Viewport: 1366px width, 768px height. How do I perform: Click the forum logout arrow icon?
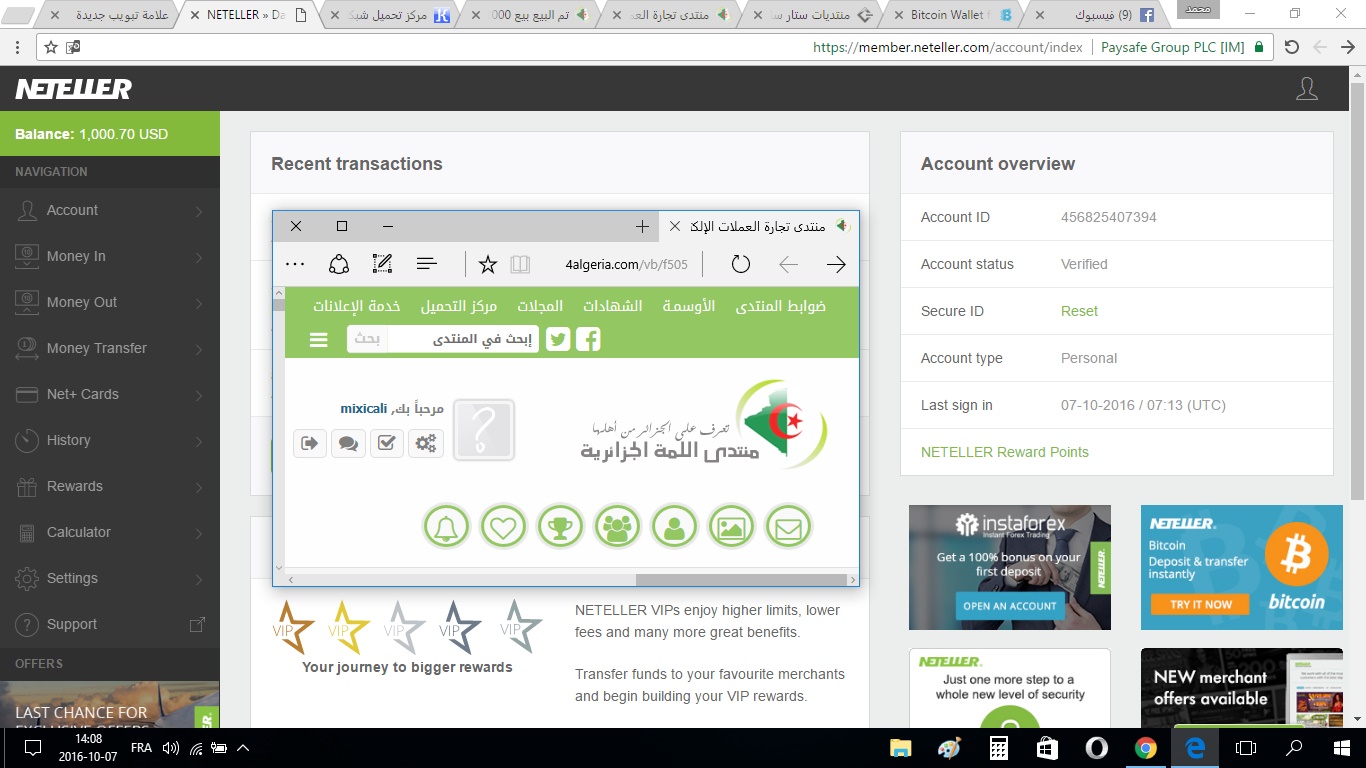click(x=310, y=443)
